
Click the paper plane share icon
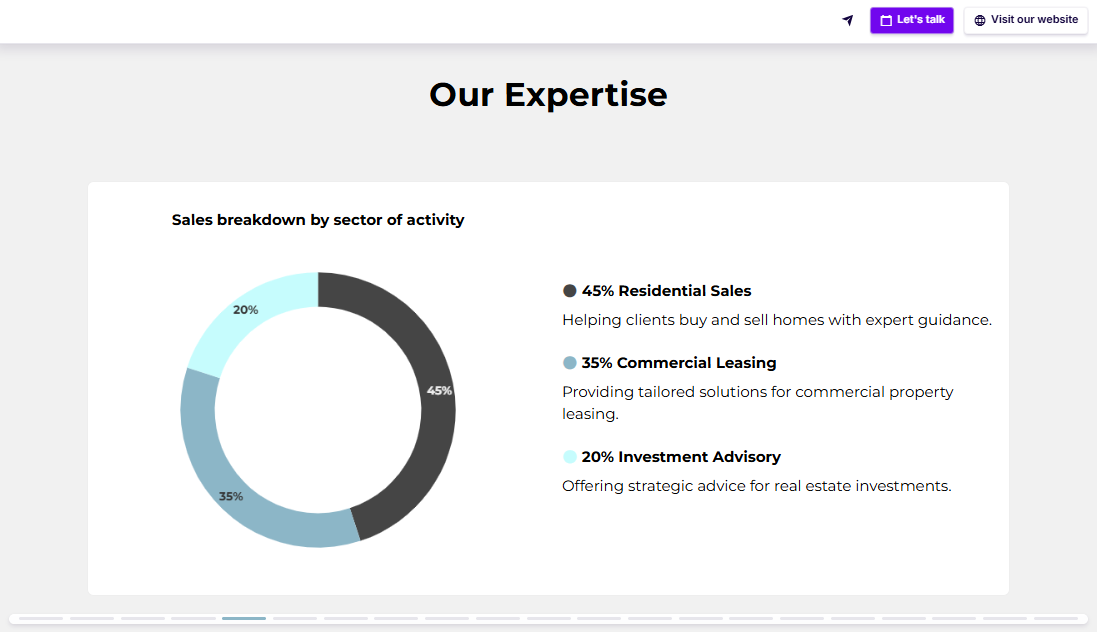coord(847,20)
